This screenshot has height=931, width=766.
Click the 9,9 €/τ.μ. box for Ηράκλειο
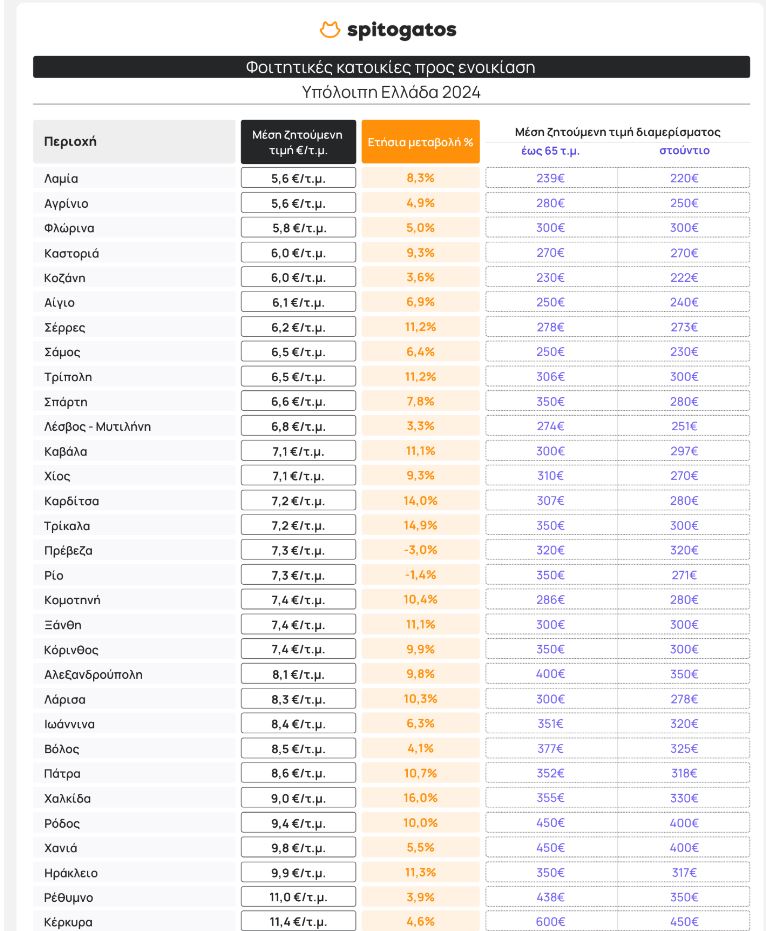pyautogui.click(x=298, y=873)
